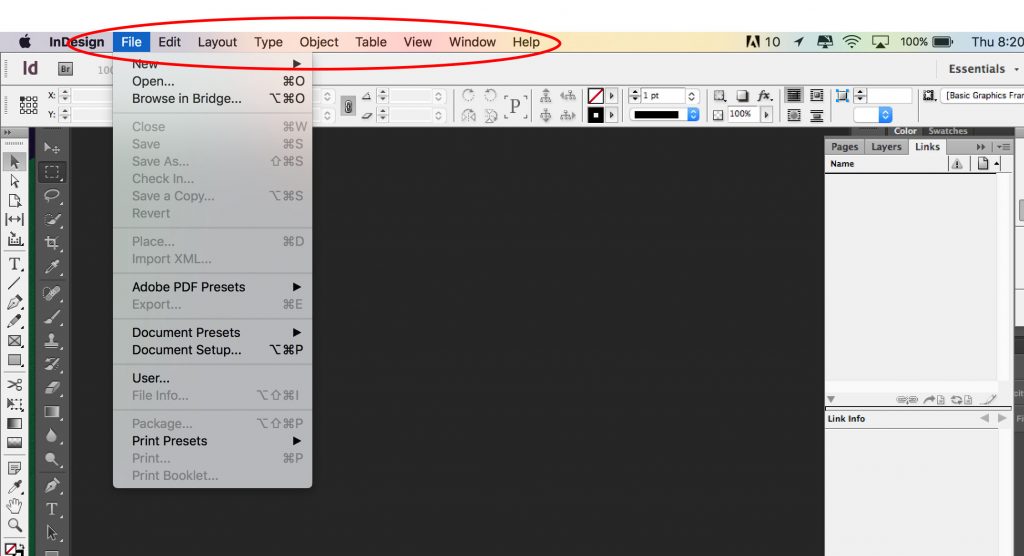1024x556 pixels.
Task: Expand the opacity 100% slider arrow
Action: point(767,115)
